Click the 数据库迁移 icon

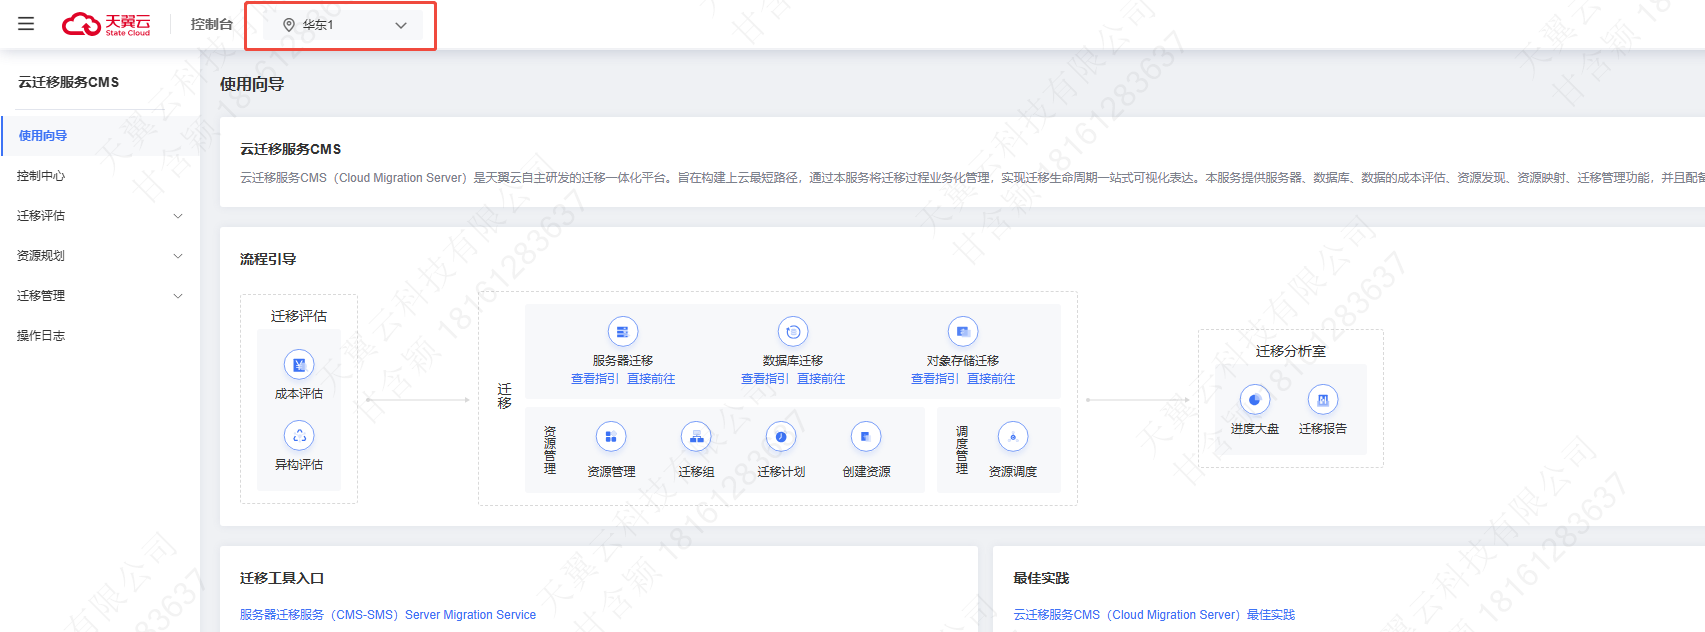click(x=793, y=332)
